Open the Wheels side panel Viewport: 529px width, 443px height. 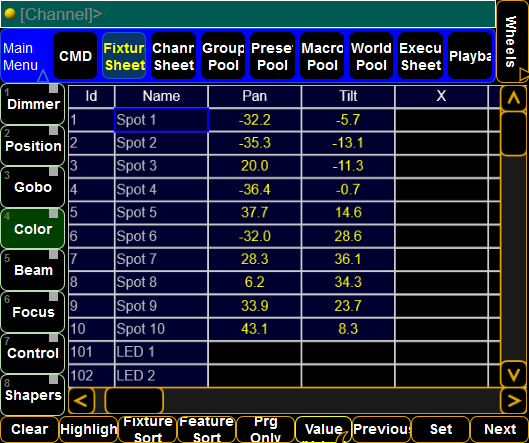[512, 41]
